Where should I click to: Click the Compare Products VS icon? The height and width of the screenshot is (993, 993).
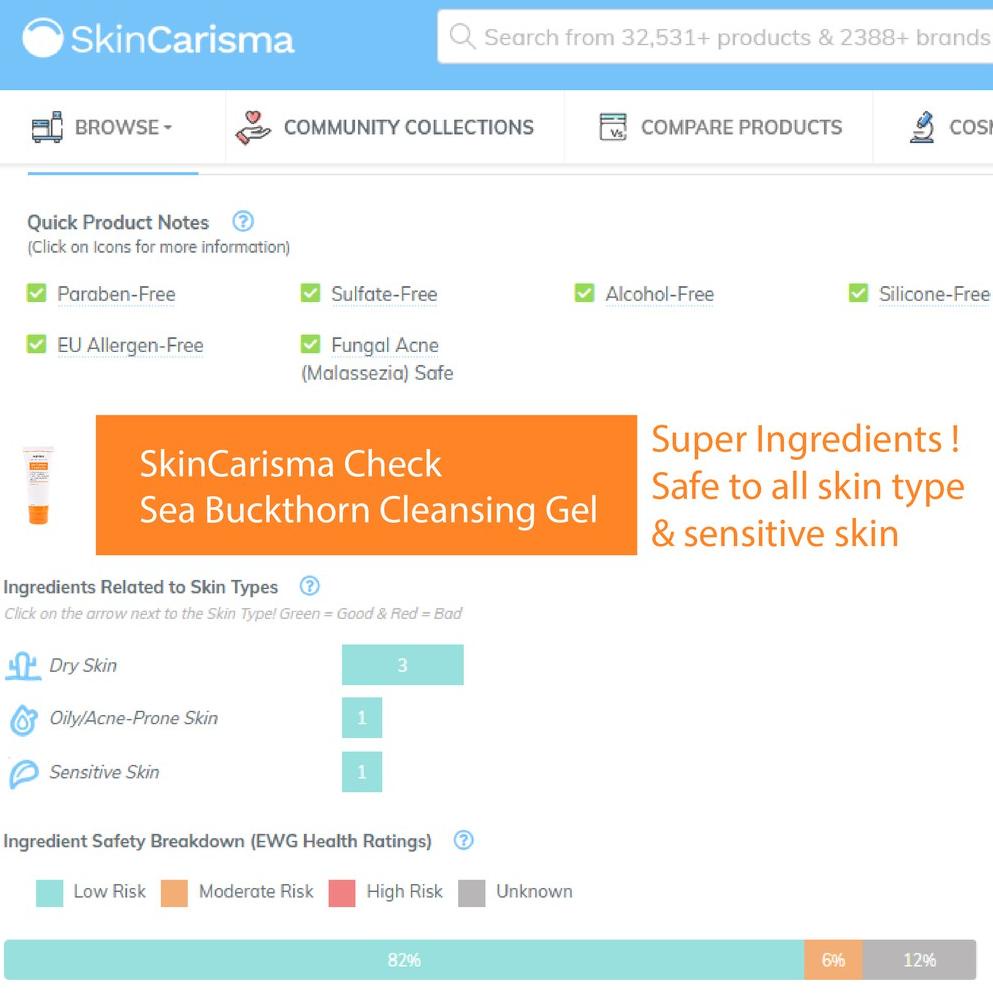pyautogui.click(x=612, y=127)
